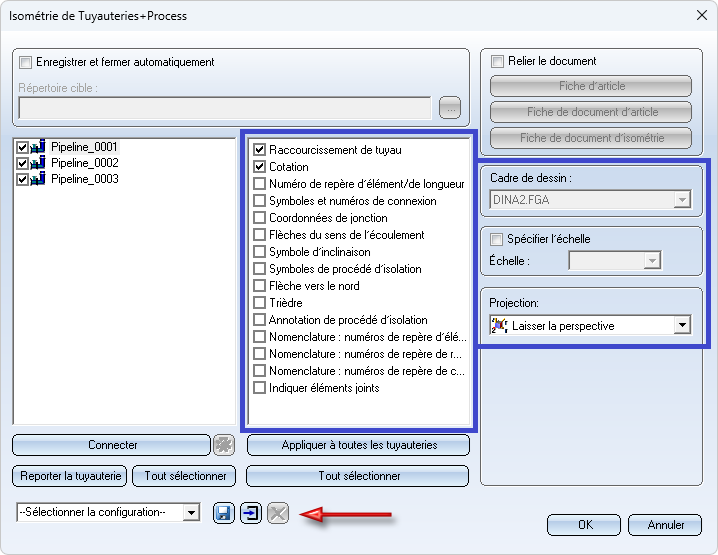The height and width of the screenshot is (555, 718).
Task: Click Tout sélectionner under the pipeline list
Action: [185, 476]
